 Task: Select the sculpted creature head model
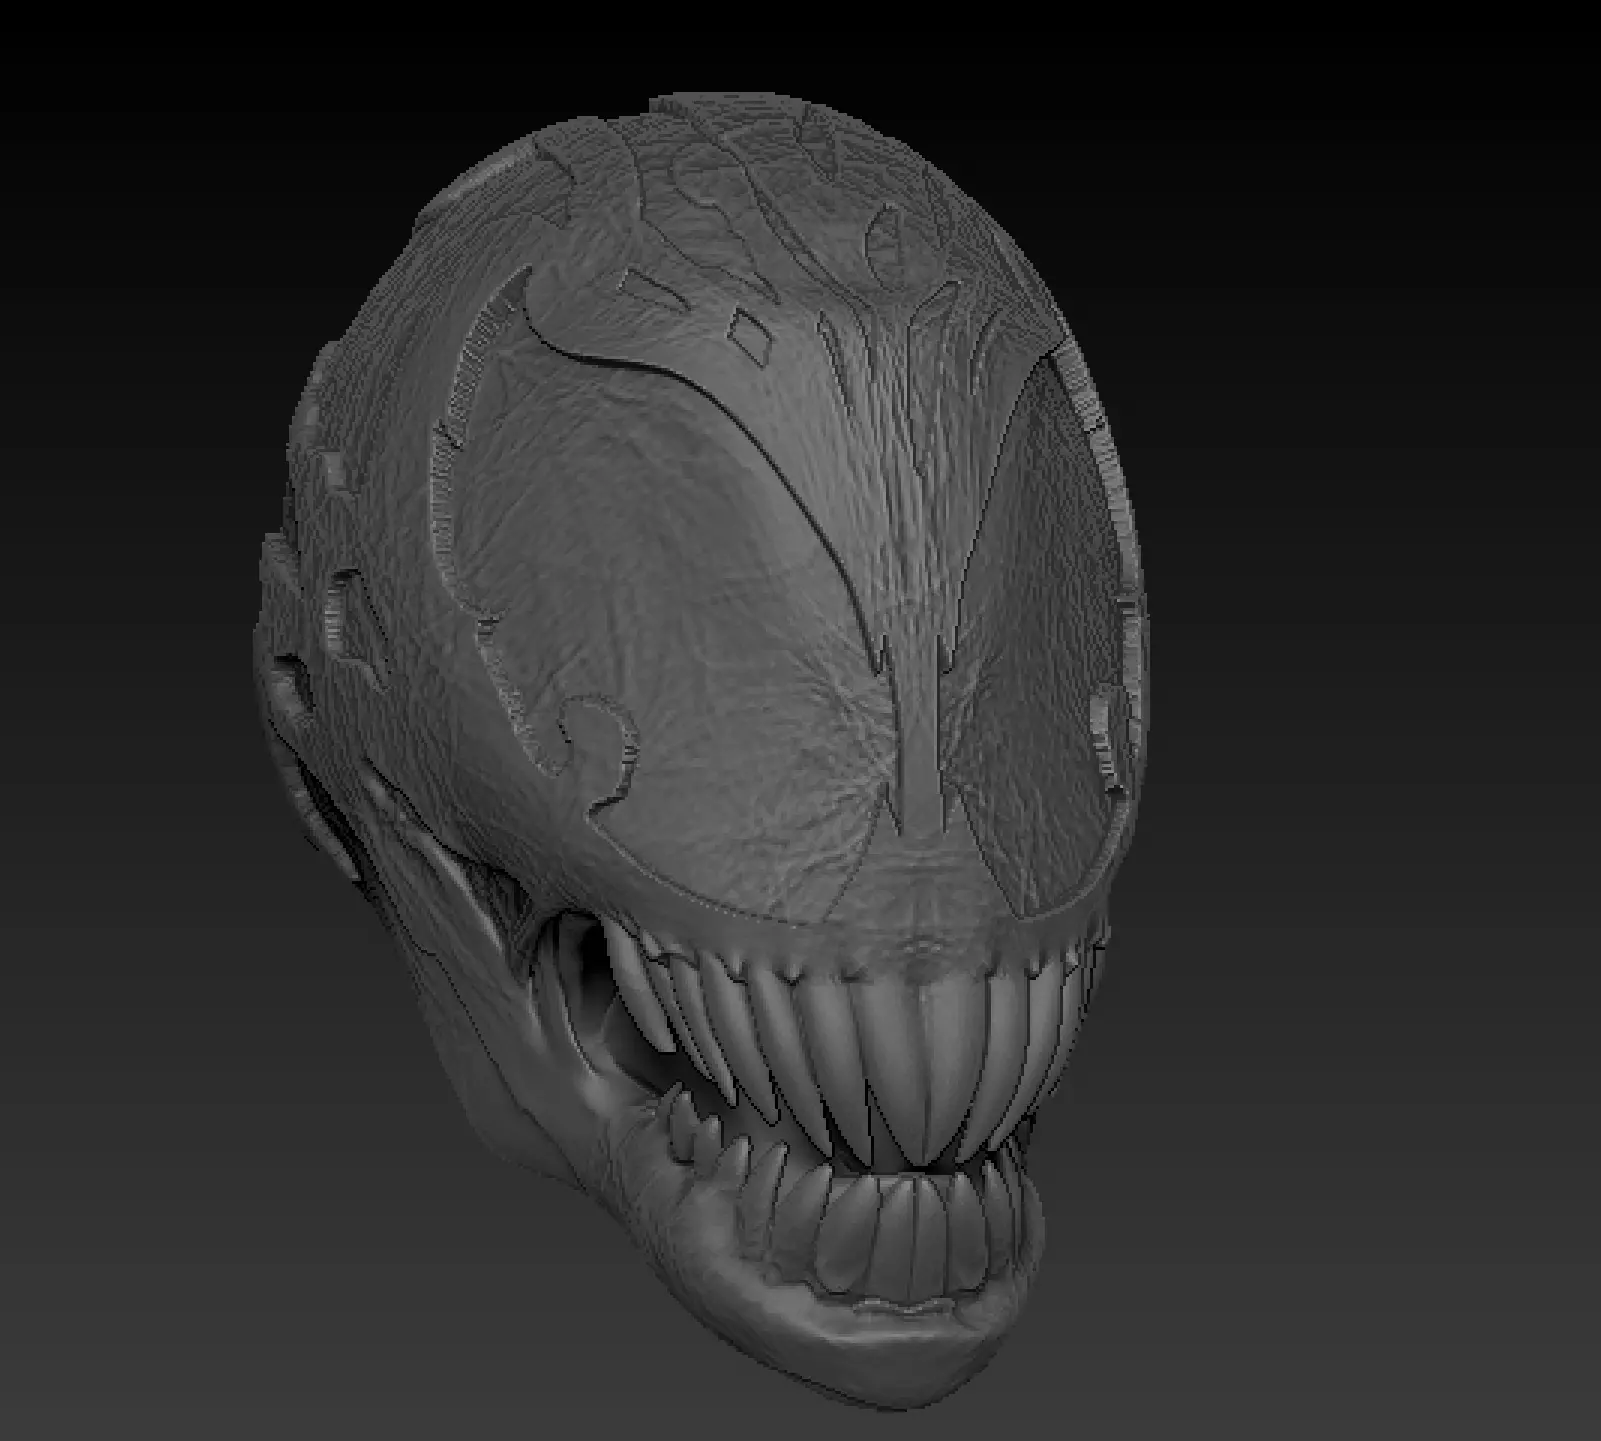[700, 750]
